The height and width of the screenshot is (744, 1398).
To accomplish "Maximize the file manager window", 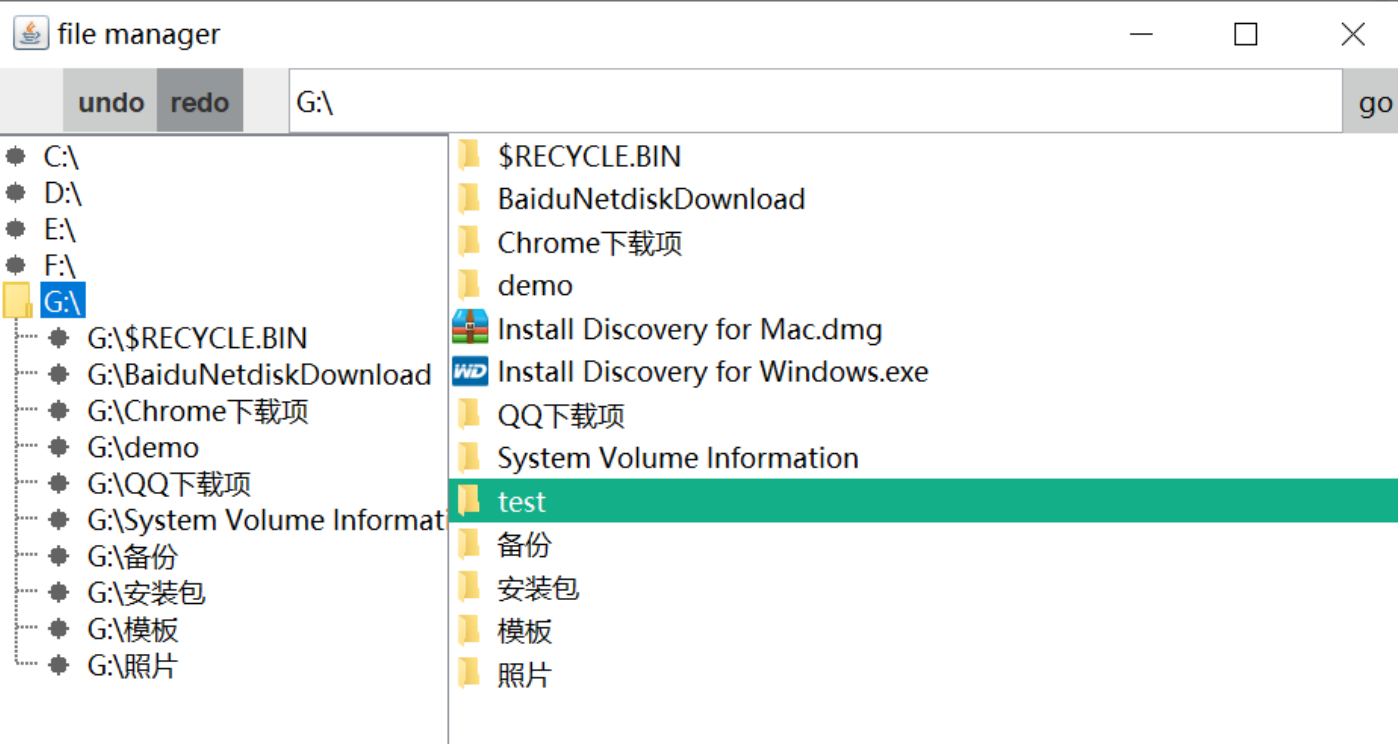I will (1245, 34).
